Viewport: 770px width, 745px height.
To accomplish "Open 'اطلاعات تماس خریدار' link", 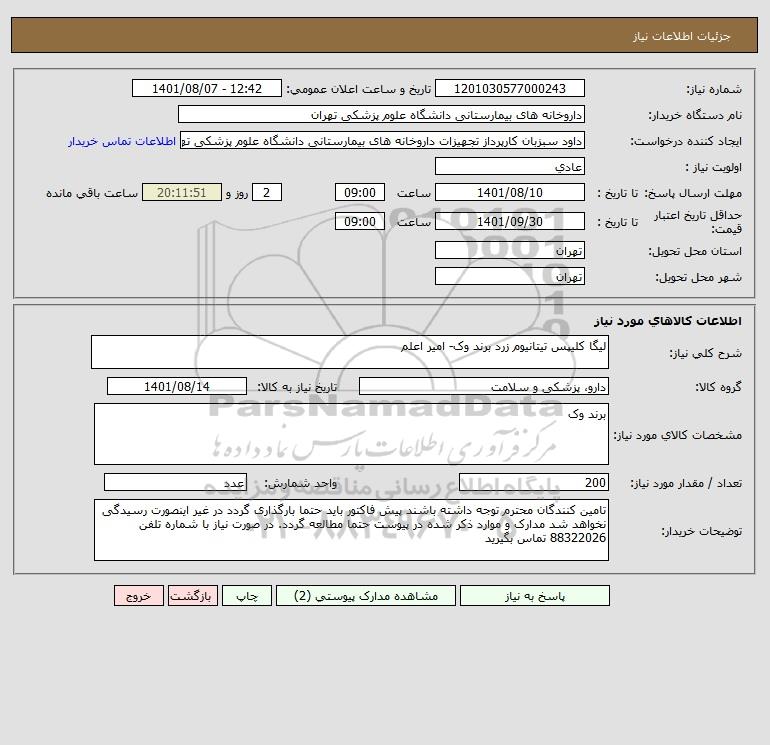I will coord(122,141).
